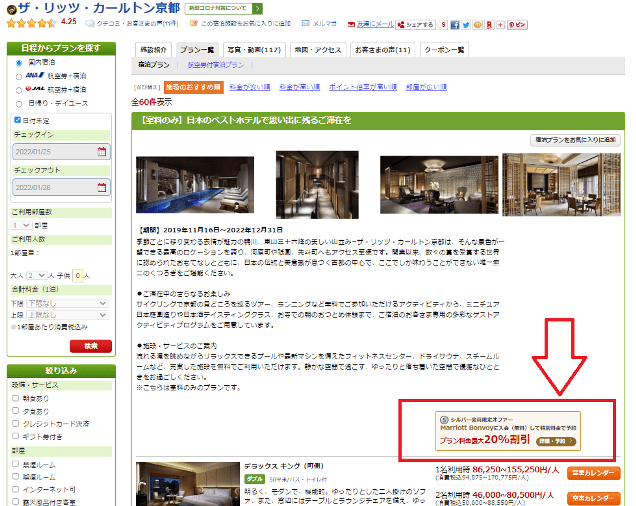Click the add-to-favorites icon near reviews
This screenshot has height=506, width=636.
tap(194, 24)
